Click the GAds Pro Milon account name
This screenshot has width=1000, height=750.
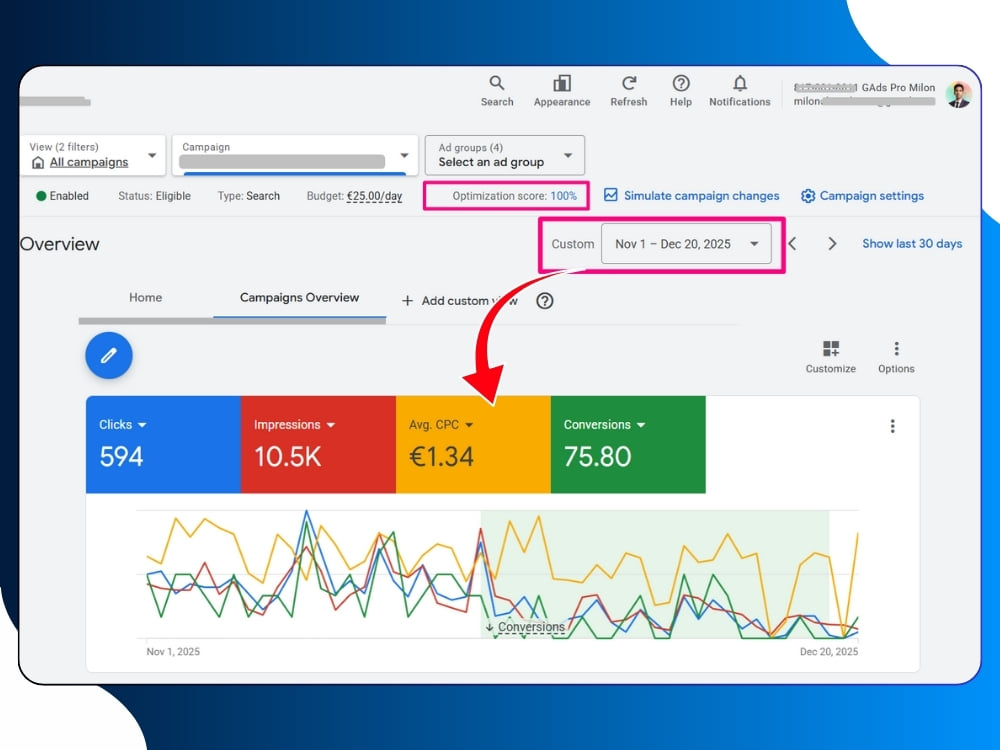(x=898, y=87)
